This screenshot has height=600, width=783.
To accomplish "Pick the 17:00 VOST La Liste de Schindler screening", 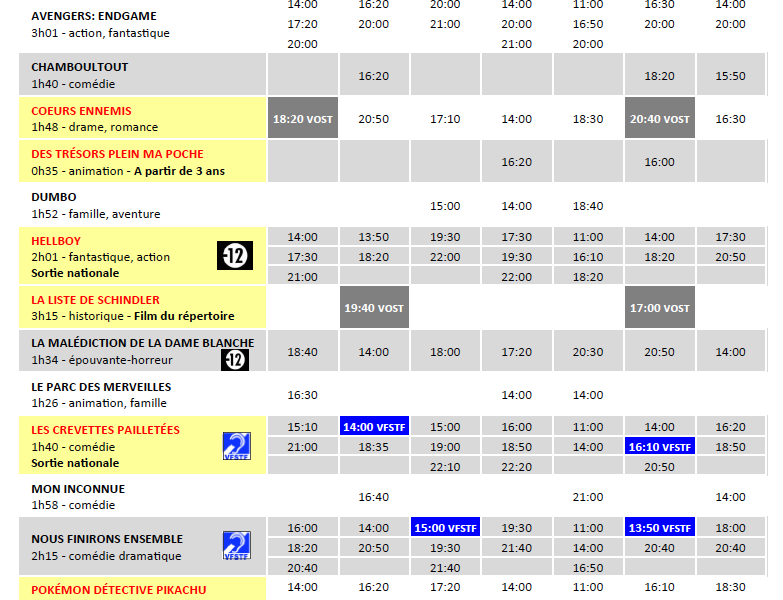I will [x=660, y=308].
